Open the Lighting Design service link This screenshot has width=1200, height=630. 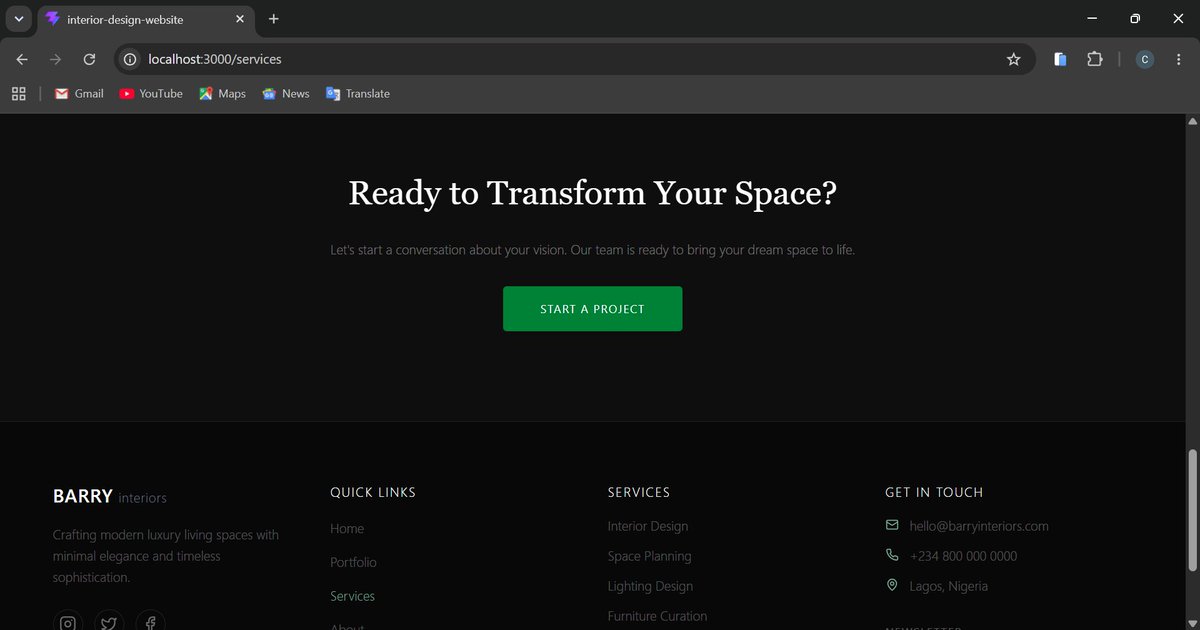click(x=650, y=586)
